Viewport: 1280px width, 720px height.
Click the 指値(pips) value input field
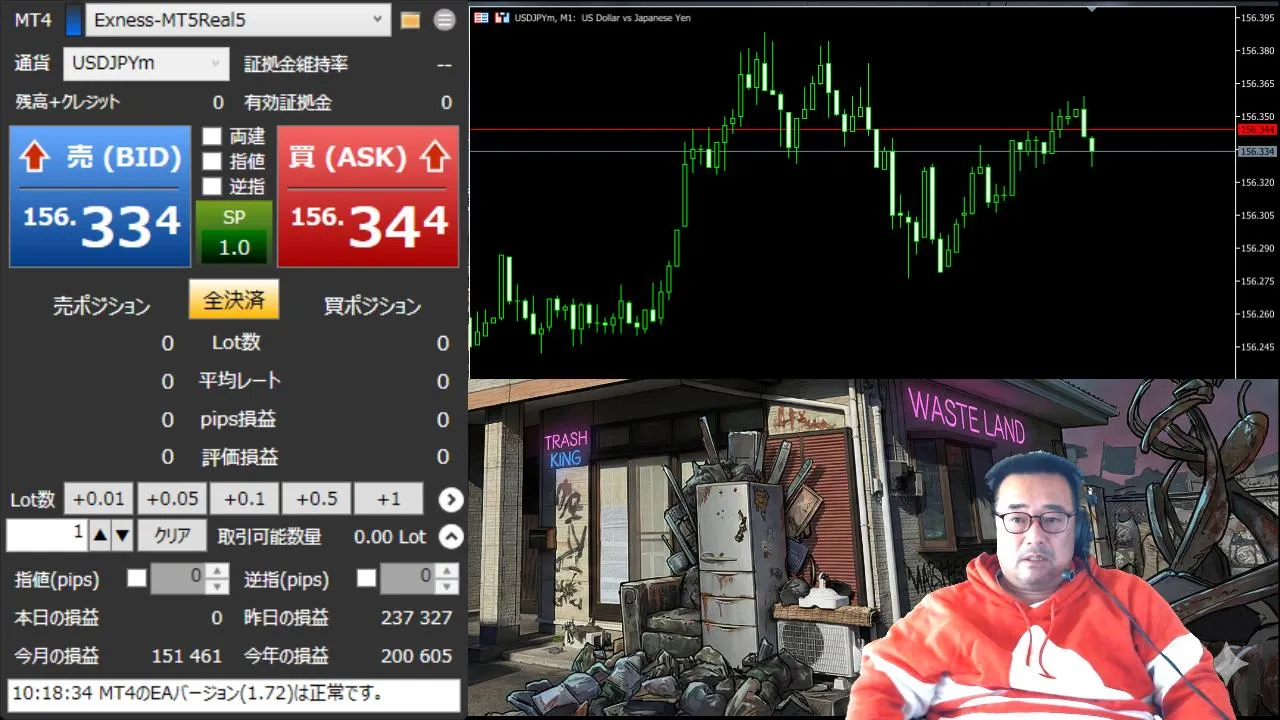[x=180, y=578]
